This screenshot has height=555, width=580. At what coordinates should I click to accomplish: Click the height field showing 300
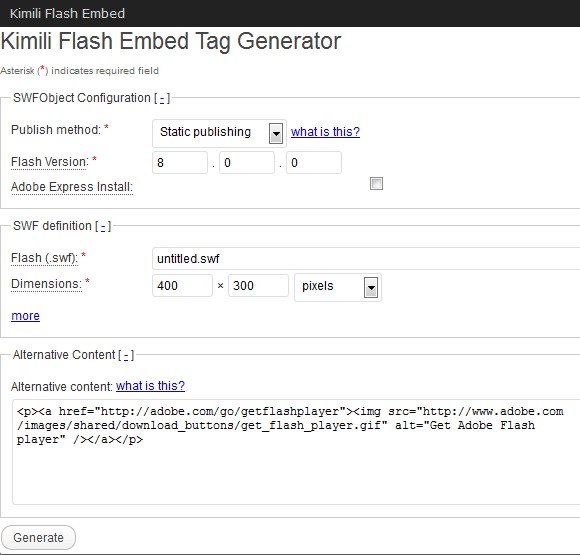click(258, 286)
